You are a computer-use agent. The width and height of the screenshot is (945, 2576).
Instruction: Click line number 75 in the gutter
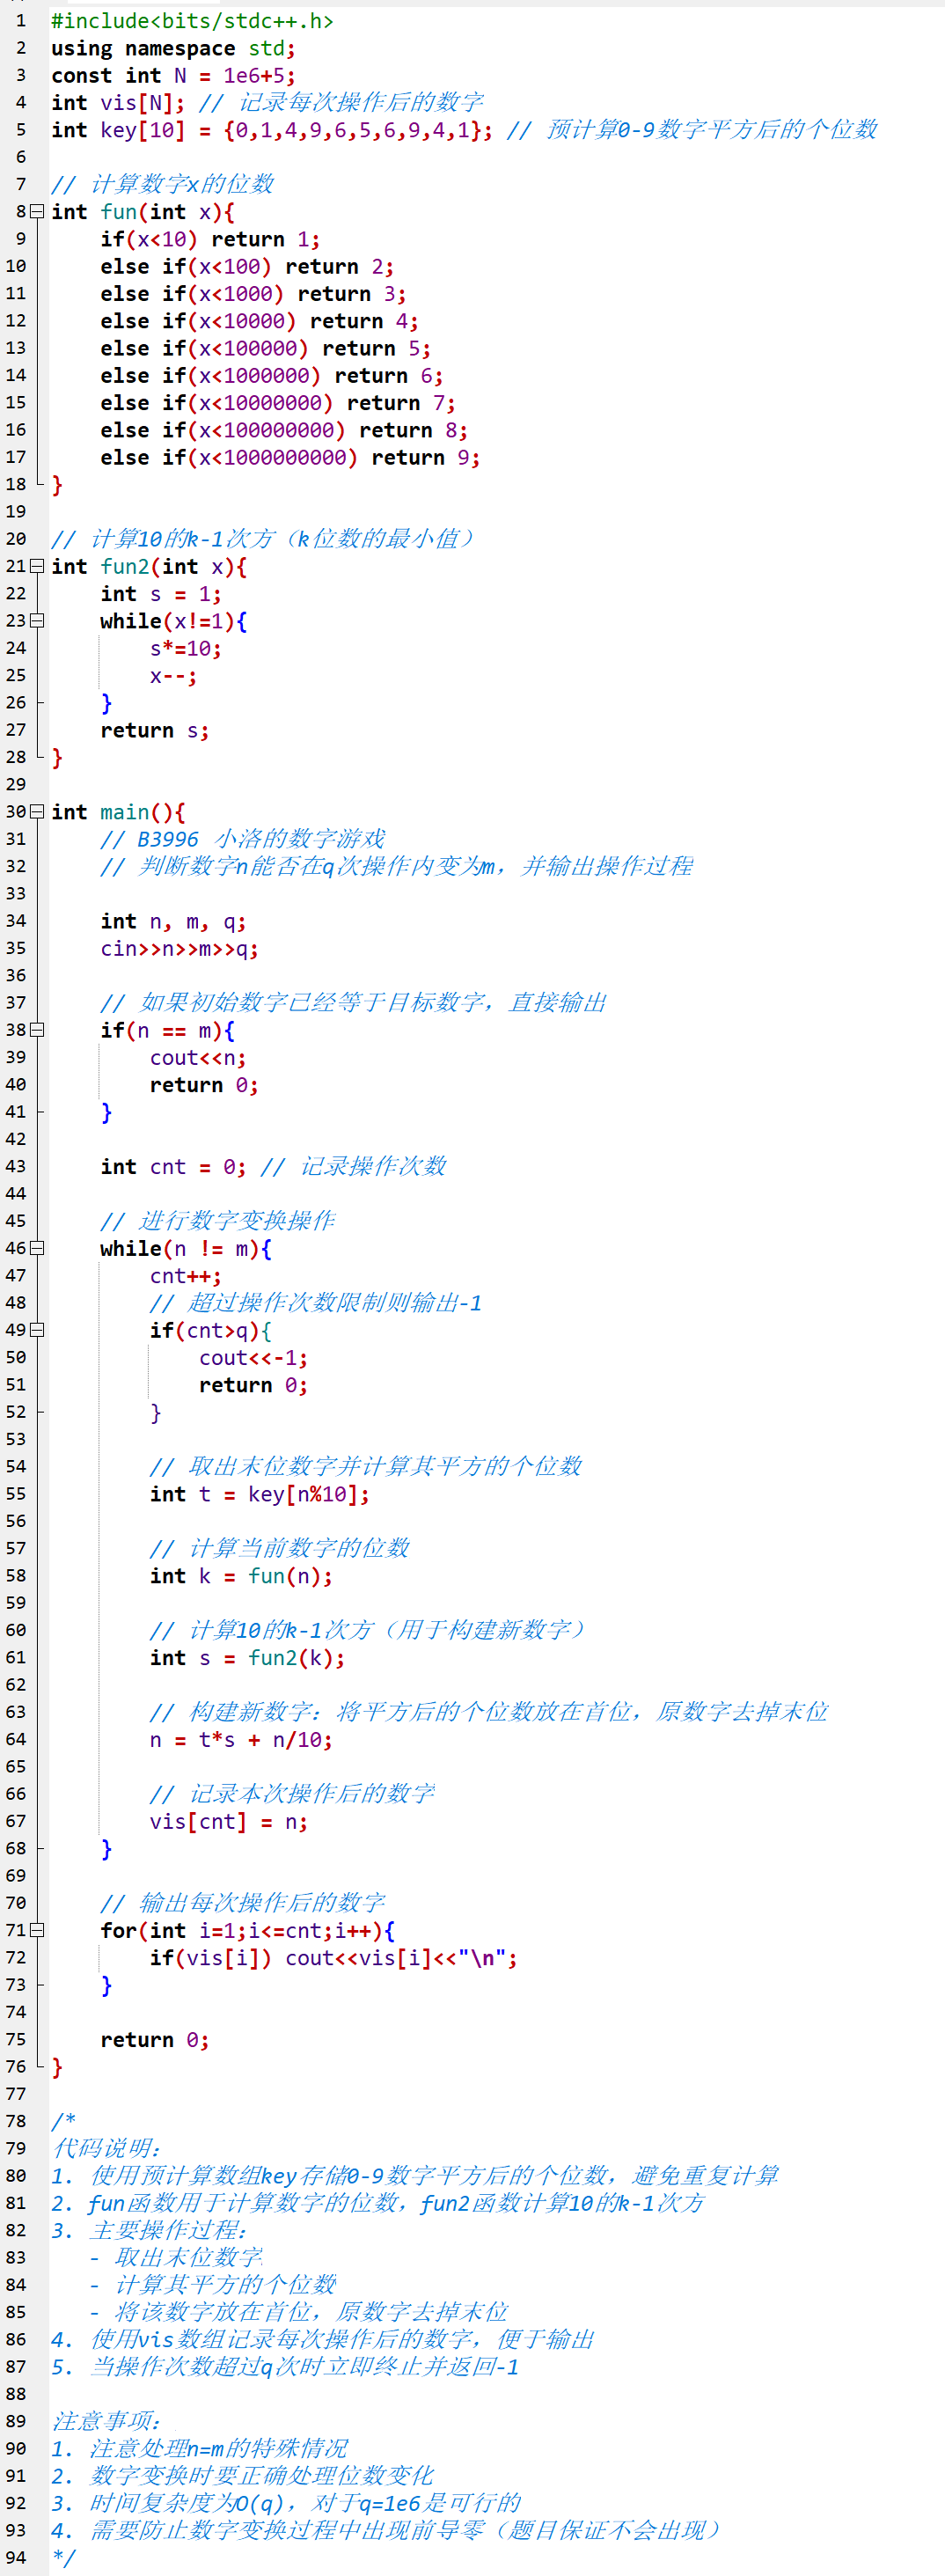tap(16, 2040)
